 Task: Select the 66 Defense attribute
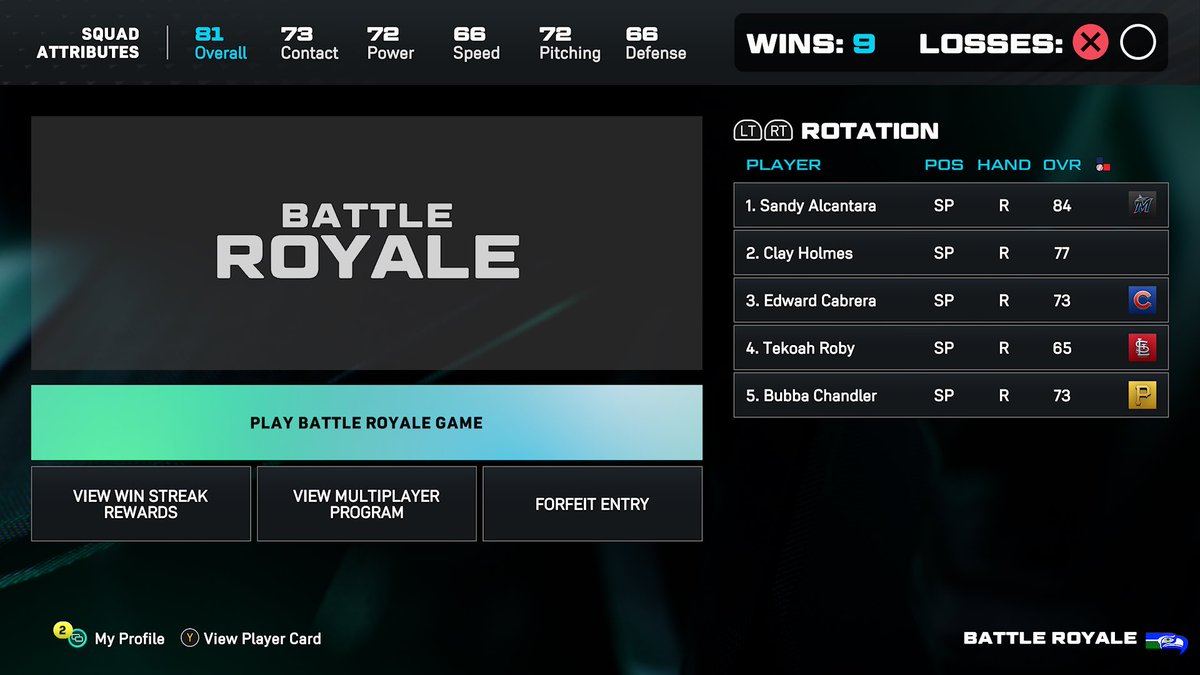656,43
